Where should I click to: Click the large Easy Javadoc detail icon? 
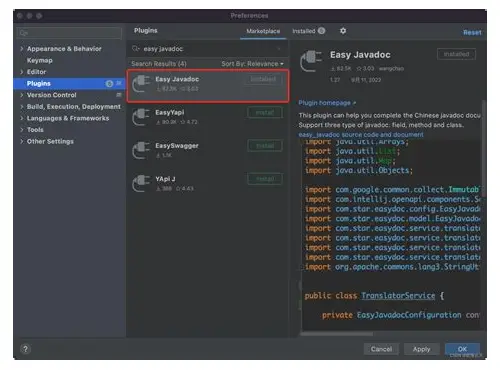click(311, 61)
